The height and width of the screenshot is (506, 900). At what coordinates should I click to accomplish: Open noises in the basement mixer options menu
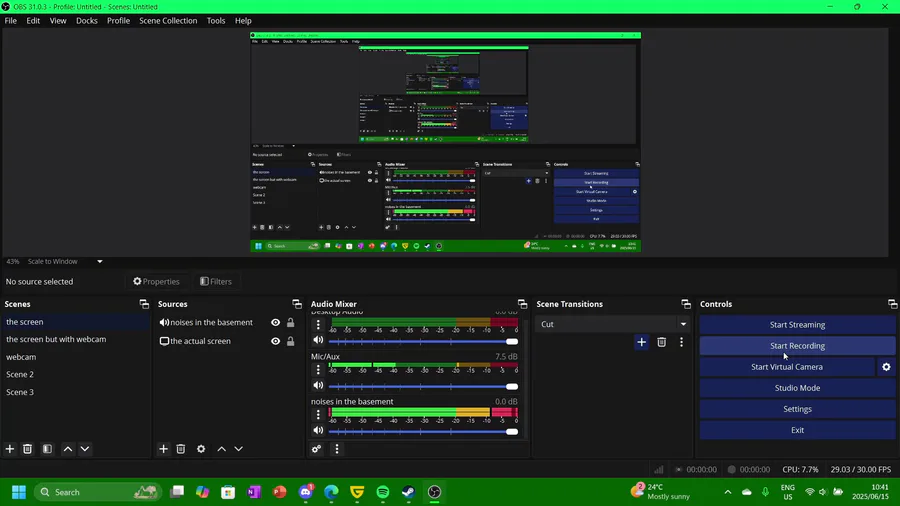pyautogui.click(x=319, y=414)
